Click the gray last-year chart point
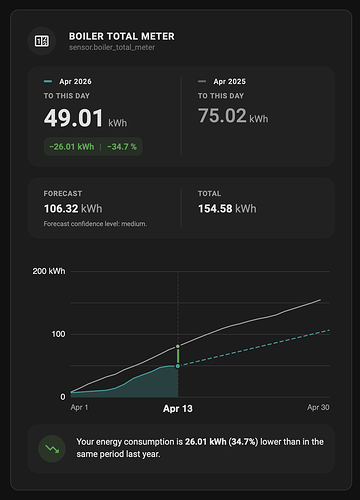This screenshot has width=360, height=500. coord(178,347)
